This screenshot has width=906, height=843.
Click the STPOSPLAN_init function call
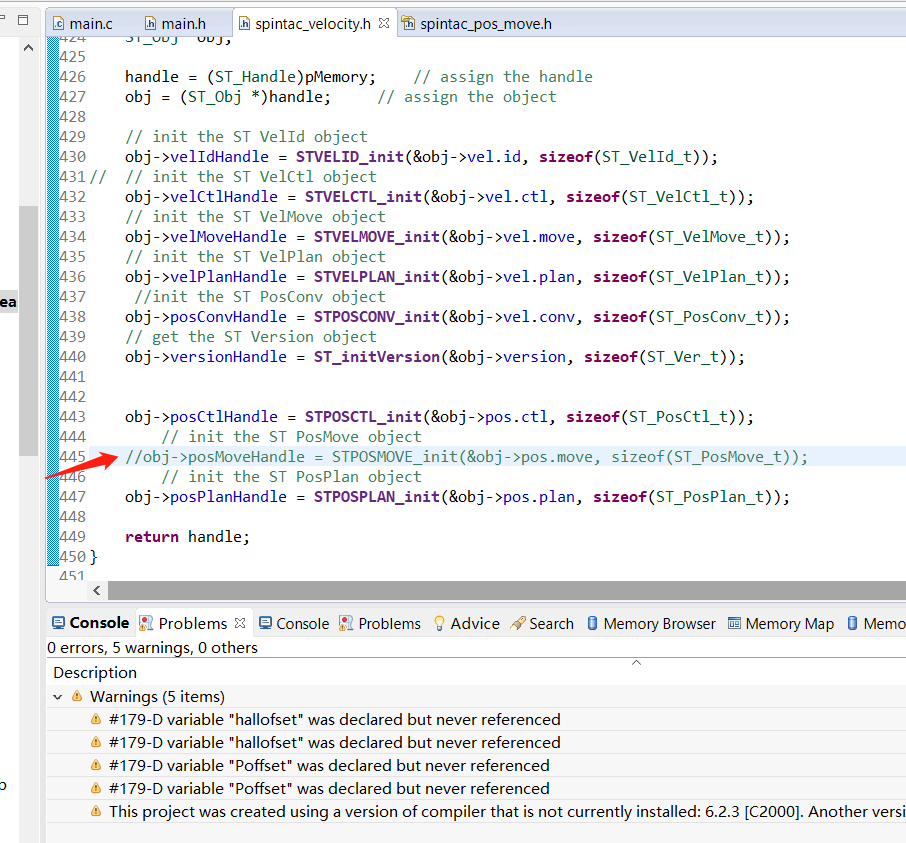click(377, 497)
